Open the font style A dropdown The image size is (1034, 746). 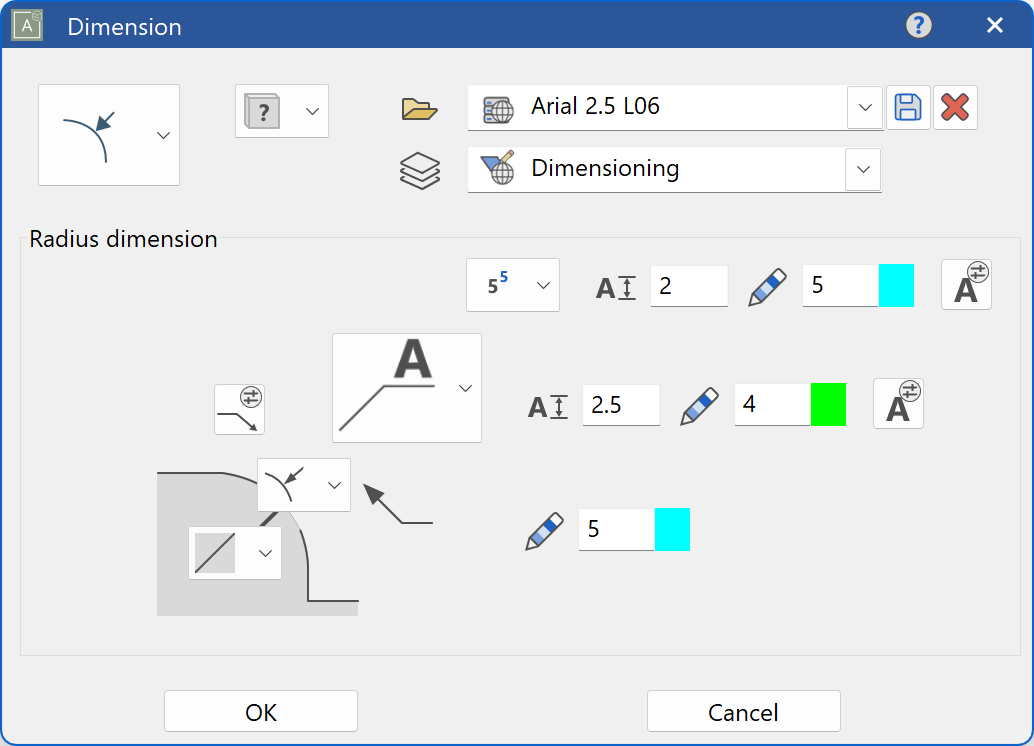click(x=406, y=387)
